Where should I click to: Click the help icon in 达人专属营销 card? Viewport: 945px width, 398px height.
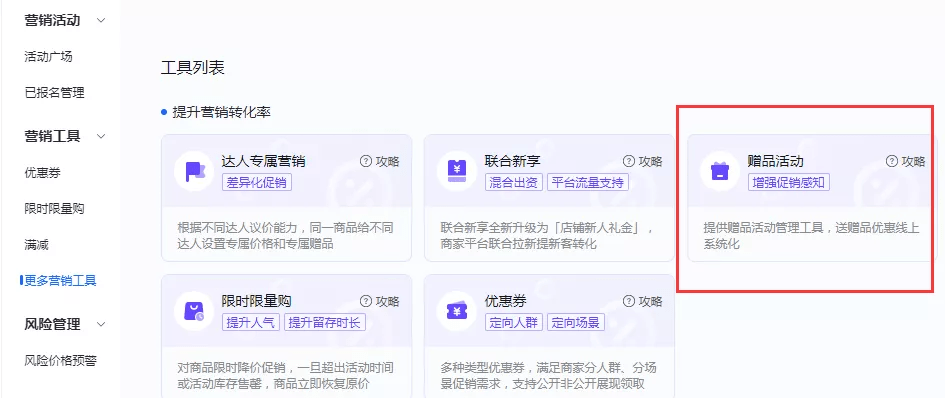(x=366, y=161)
